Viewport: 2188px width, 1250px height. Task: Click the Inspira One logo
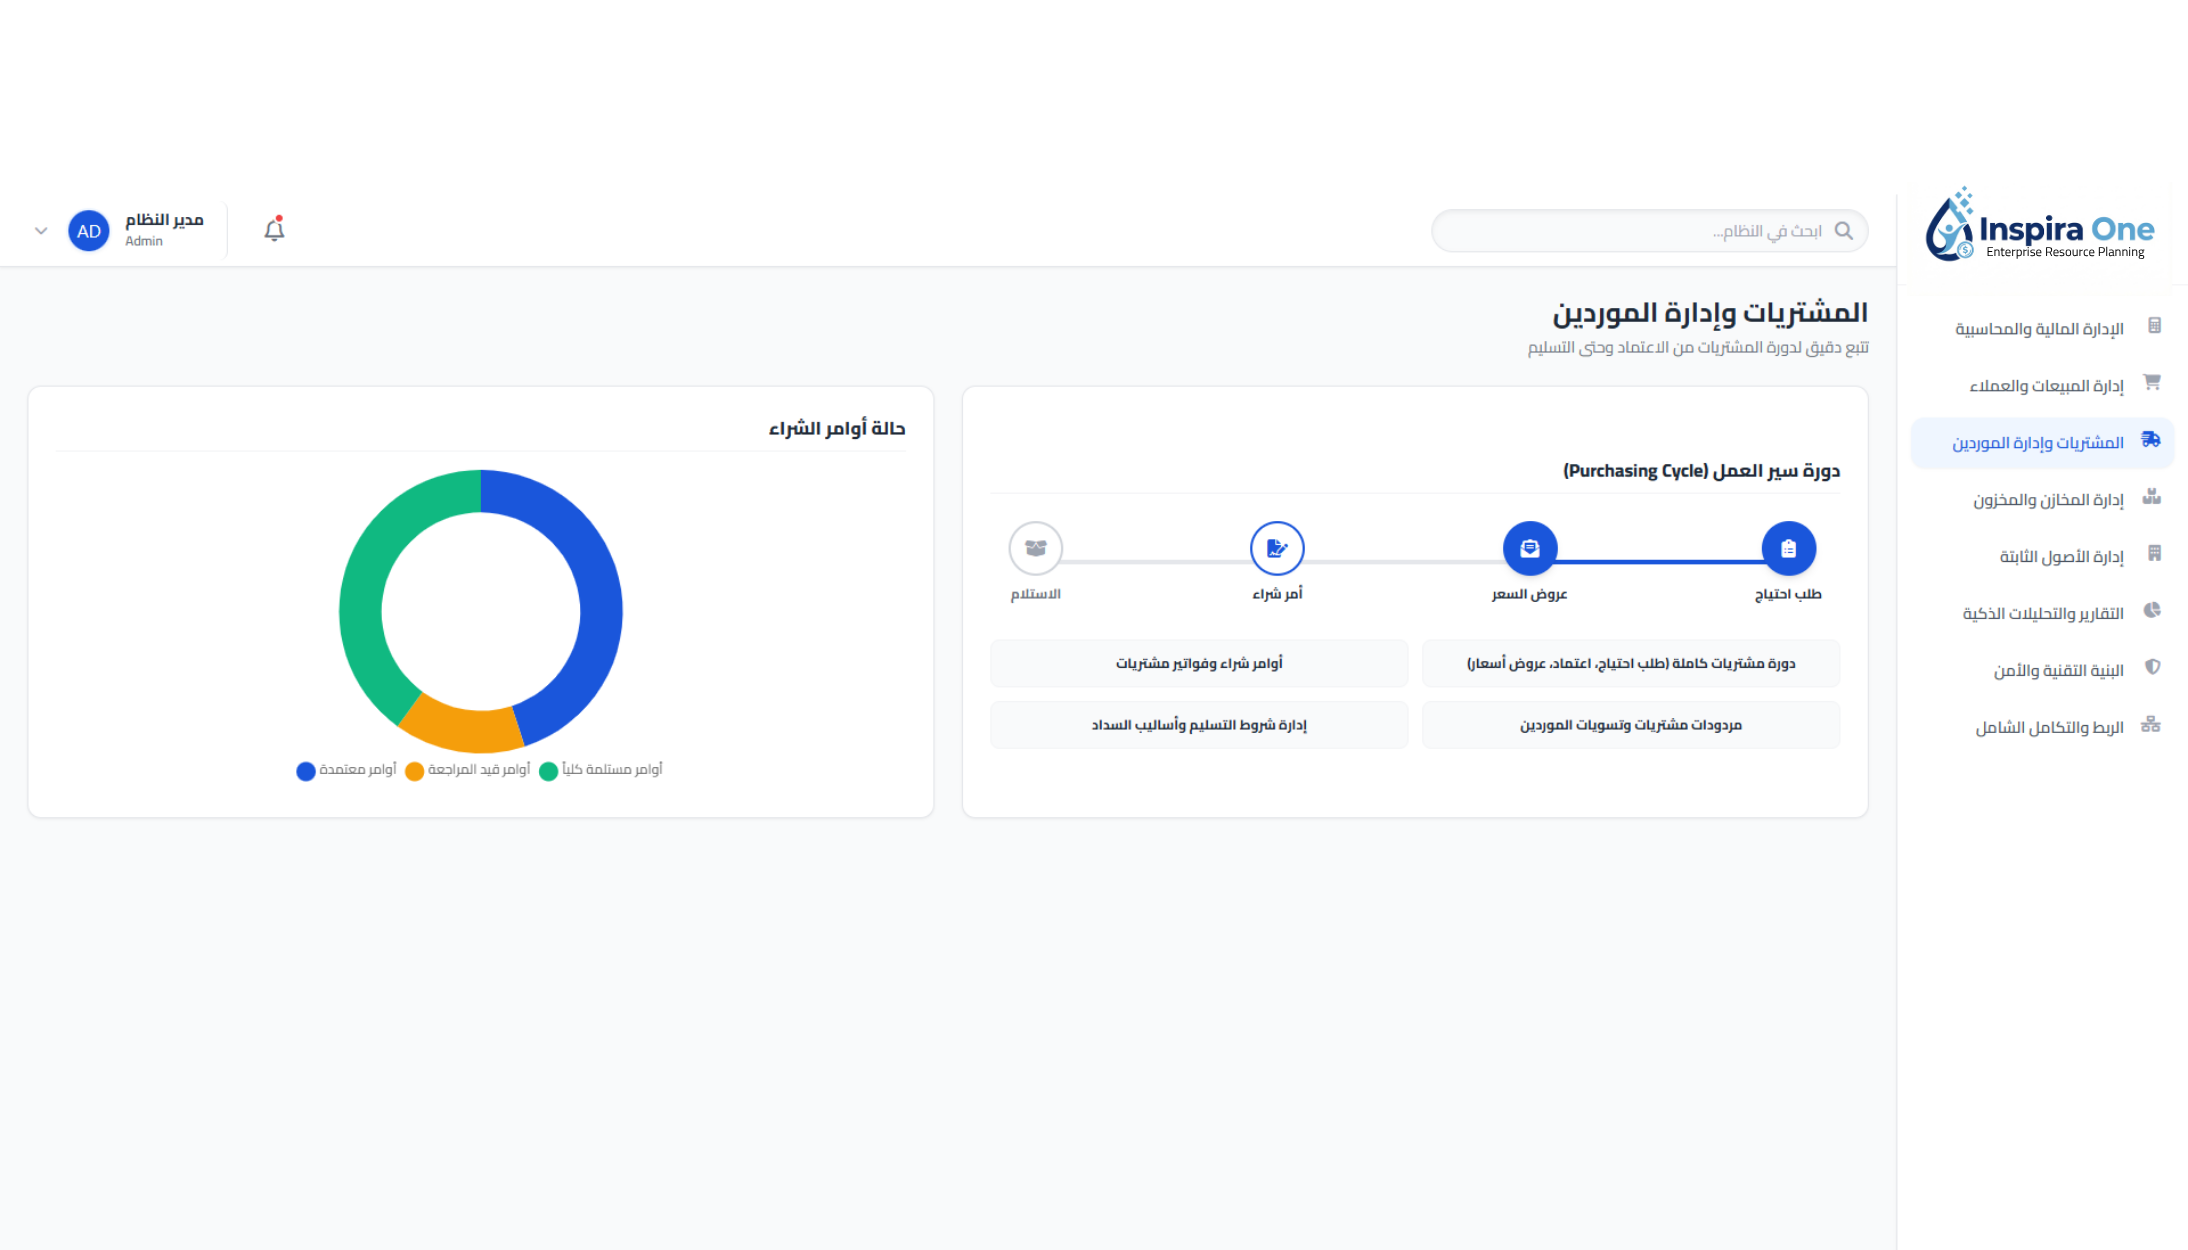tap(2040, 225)
